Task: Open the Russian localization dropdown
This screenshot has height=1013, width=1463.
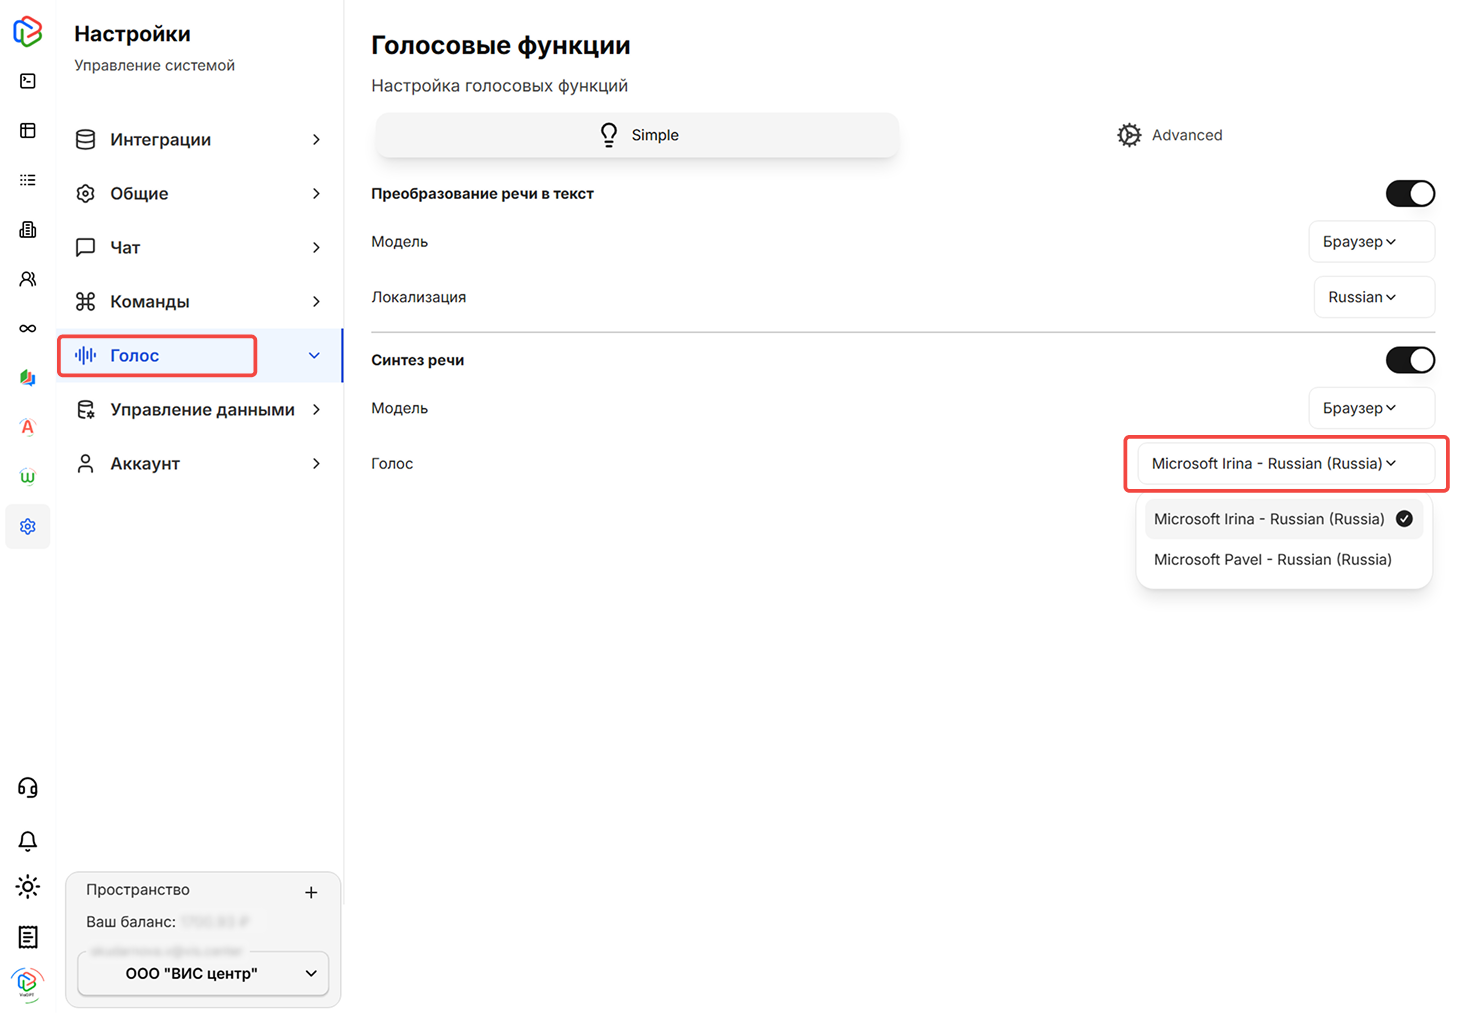Action: click(x=1373, y=296)
